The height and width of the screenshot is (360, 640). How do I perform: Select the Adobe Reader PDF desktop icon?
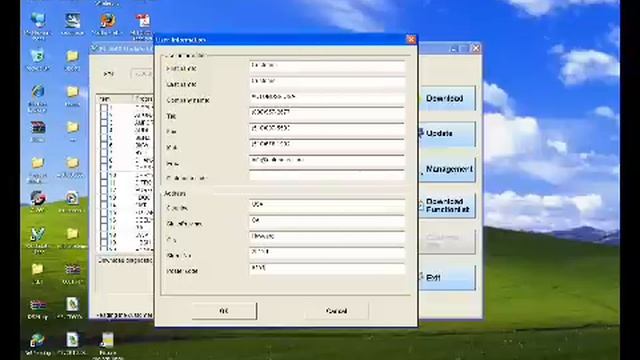coord(143,20)
